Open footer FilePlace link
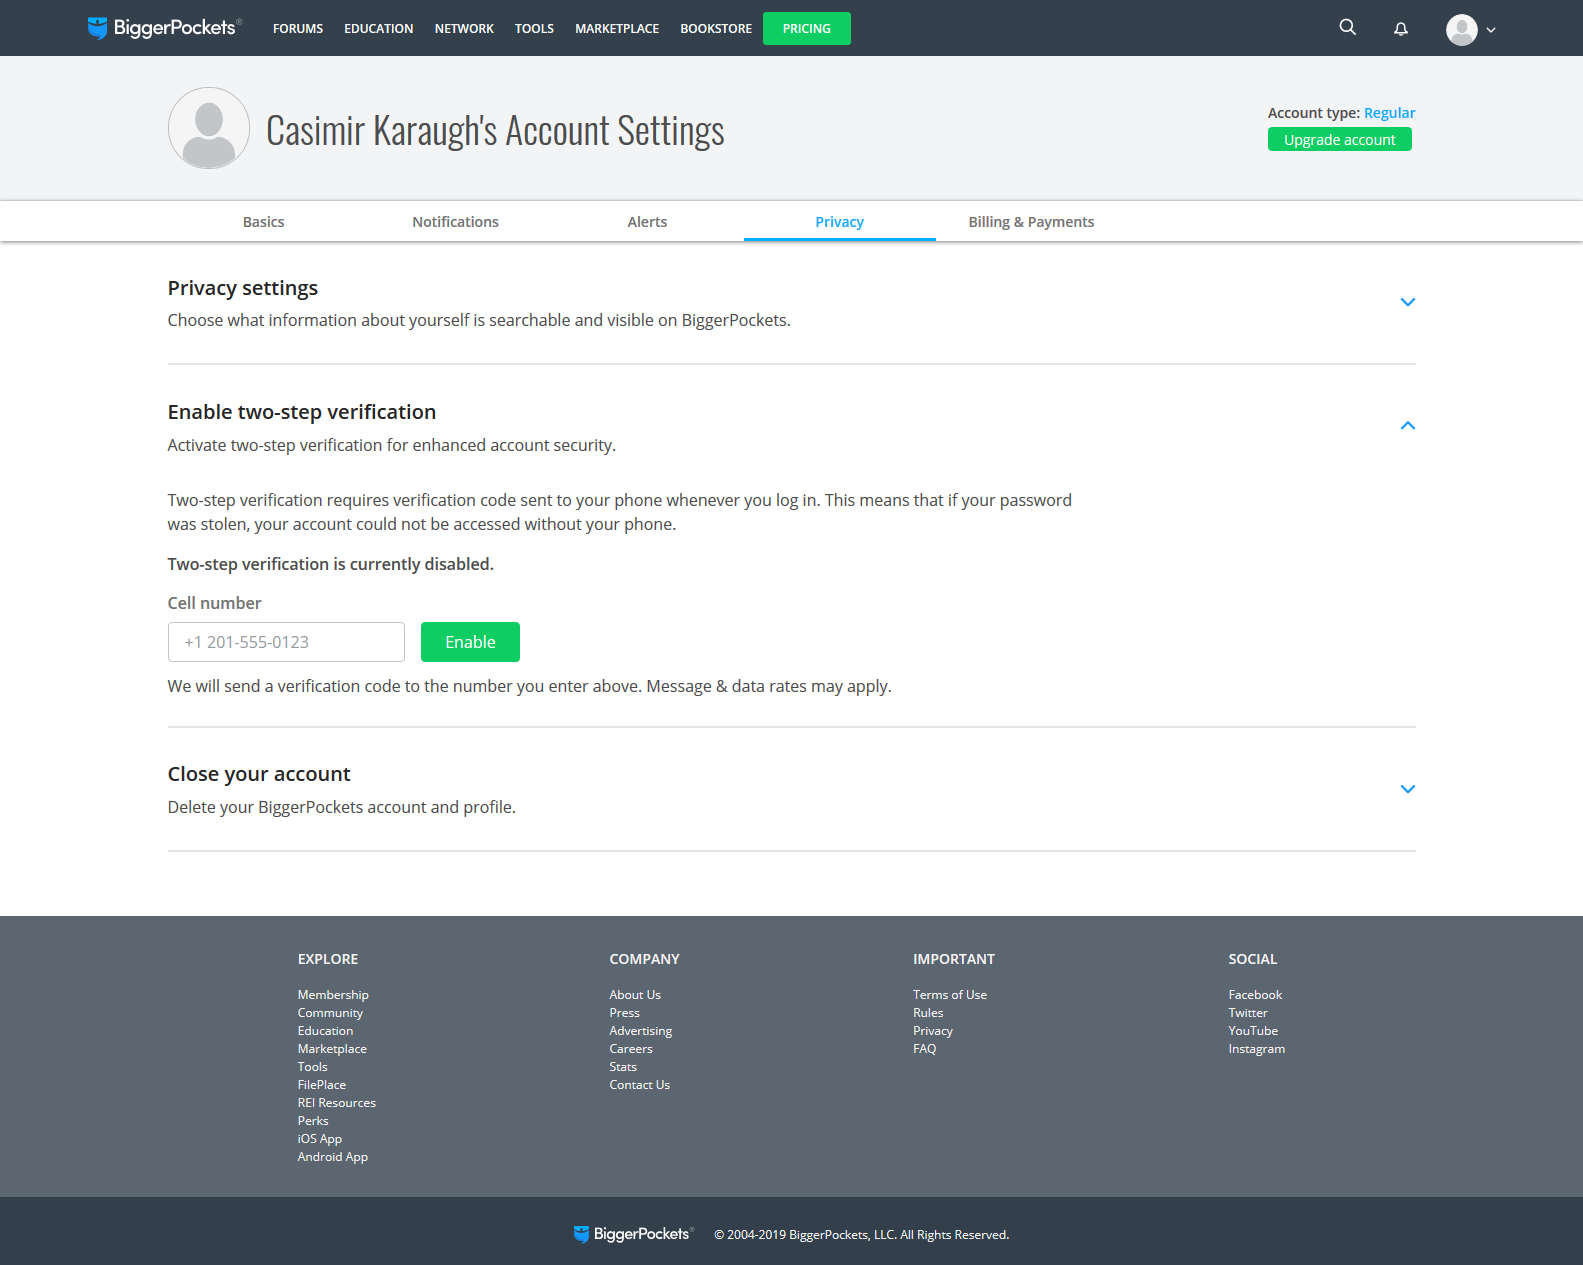The image size is (1583, 1265). [322, 1085]
